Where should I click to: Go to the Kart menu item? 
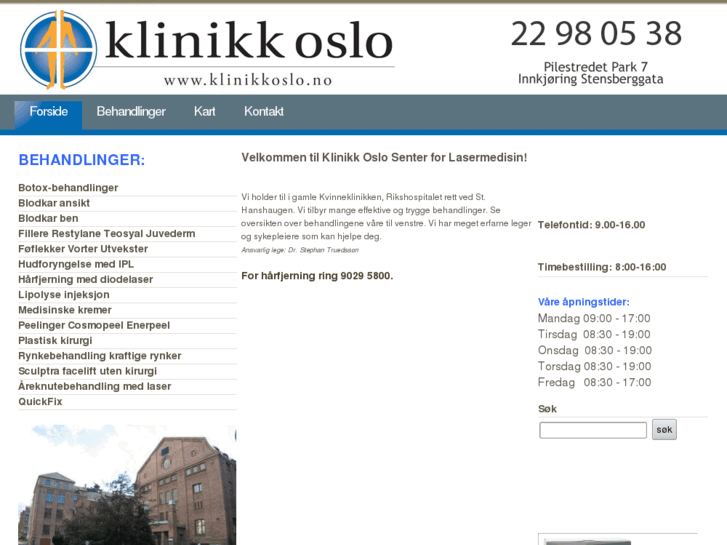[204, 112]
